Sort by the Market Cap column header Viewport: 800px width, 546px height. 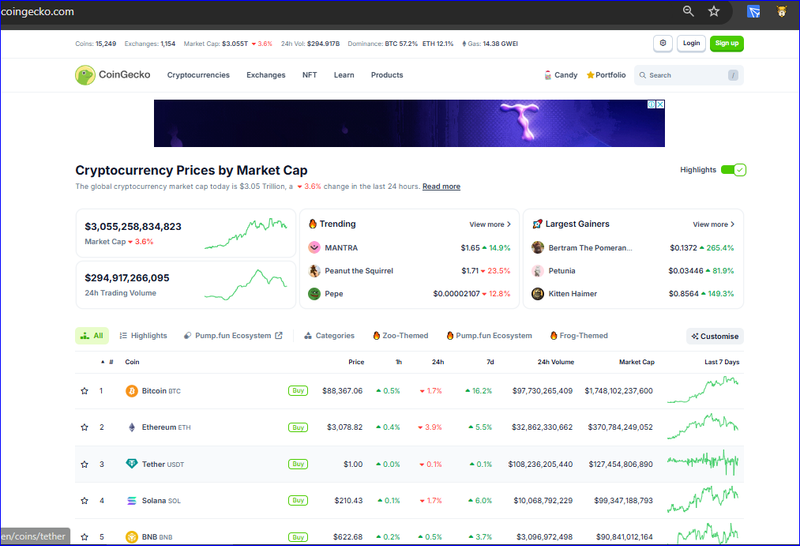coord(637,362)
